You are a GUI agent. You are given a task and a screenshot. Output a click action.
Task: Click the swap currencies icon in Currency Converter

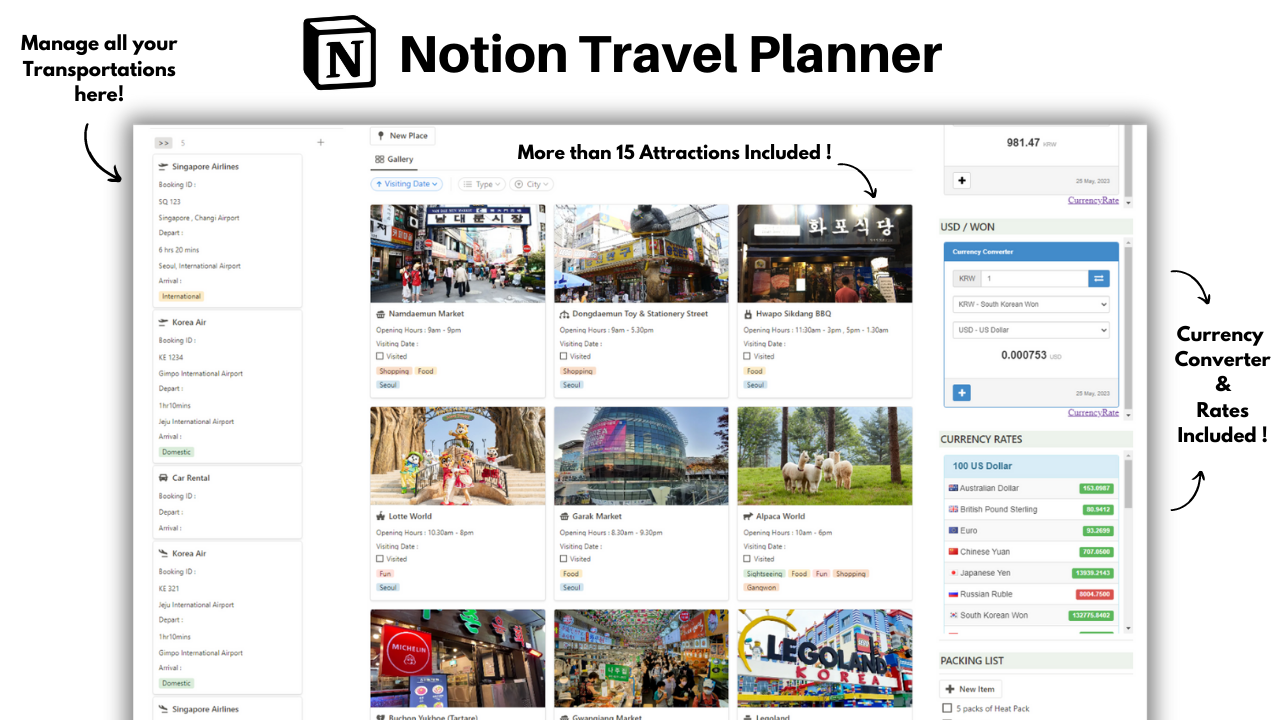tap(1098, 279)
